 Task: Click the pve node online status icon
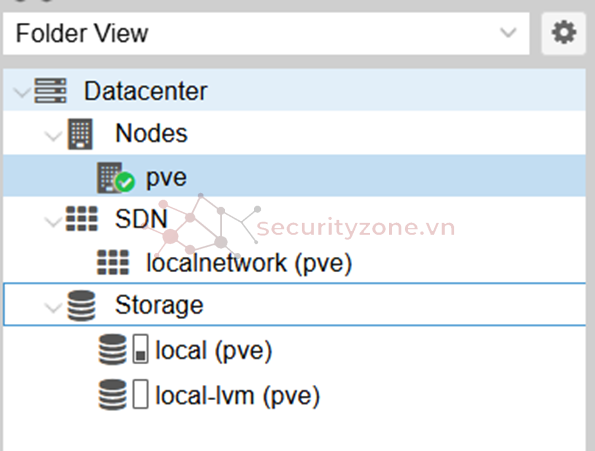124,182
